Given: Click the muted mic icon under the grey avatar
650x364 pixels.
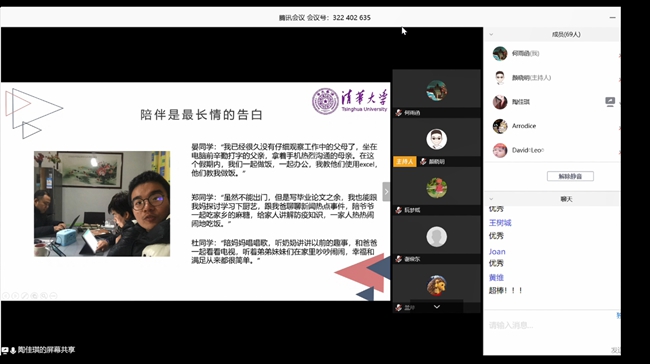Looking at the screenshot, I should 399,259.
